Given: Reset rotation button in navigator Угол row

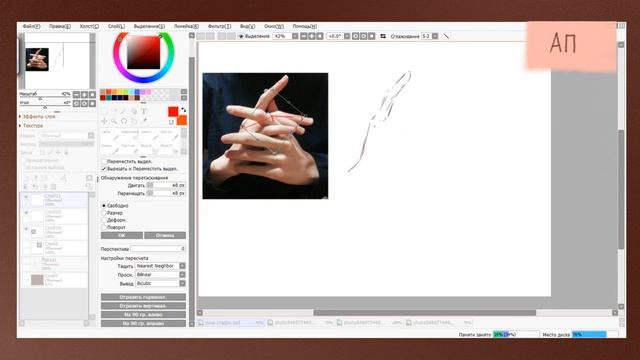Looking at the screenshot, I should click(x=92, y=103).
